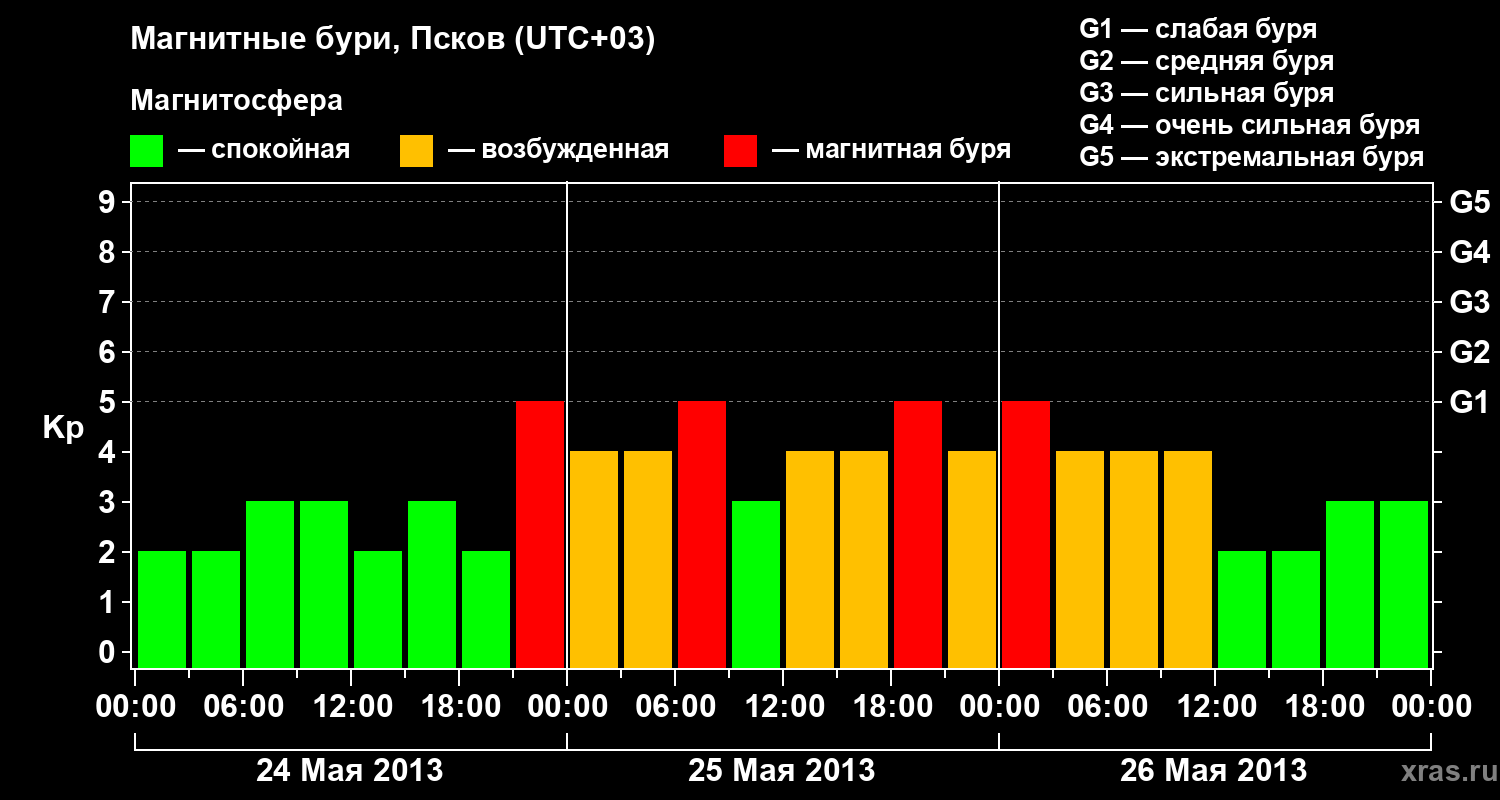1500x800 pixels.
Task: Select green bar for 21:00–00:00 on 26 May
Action: 1404,584
